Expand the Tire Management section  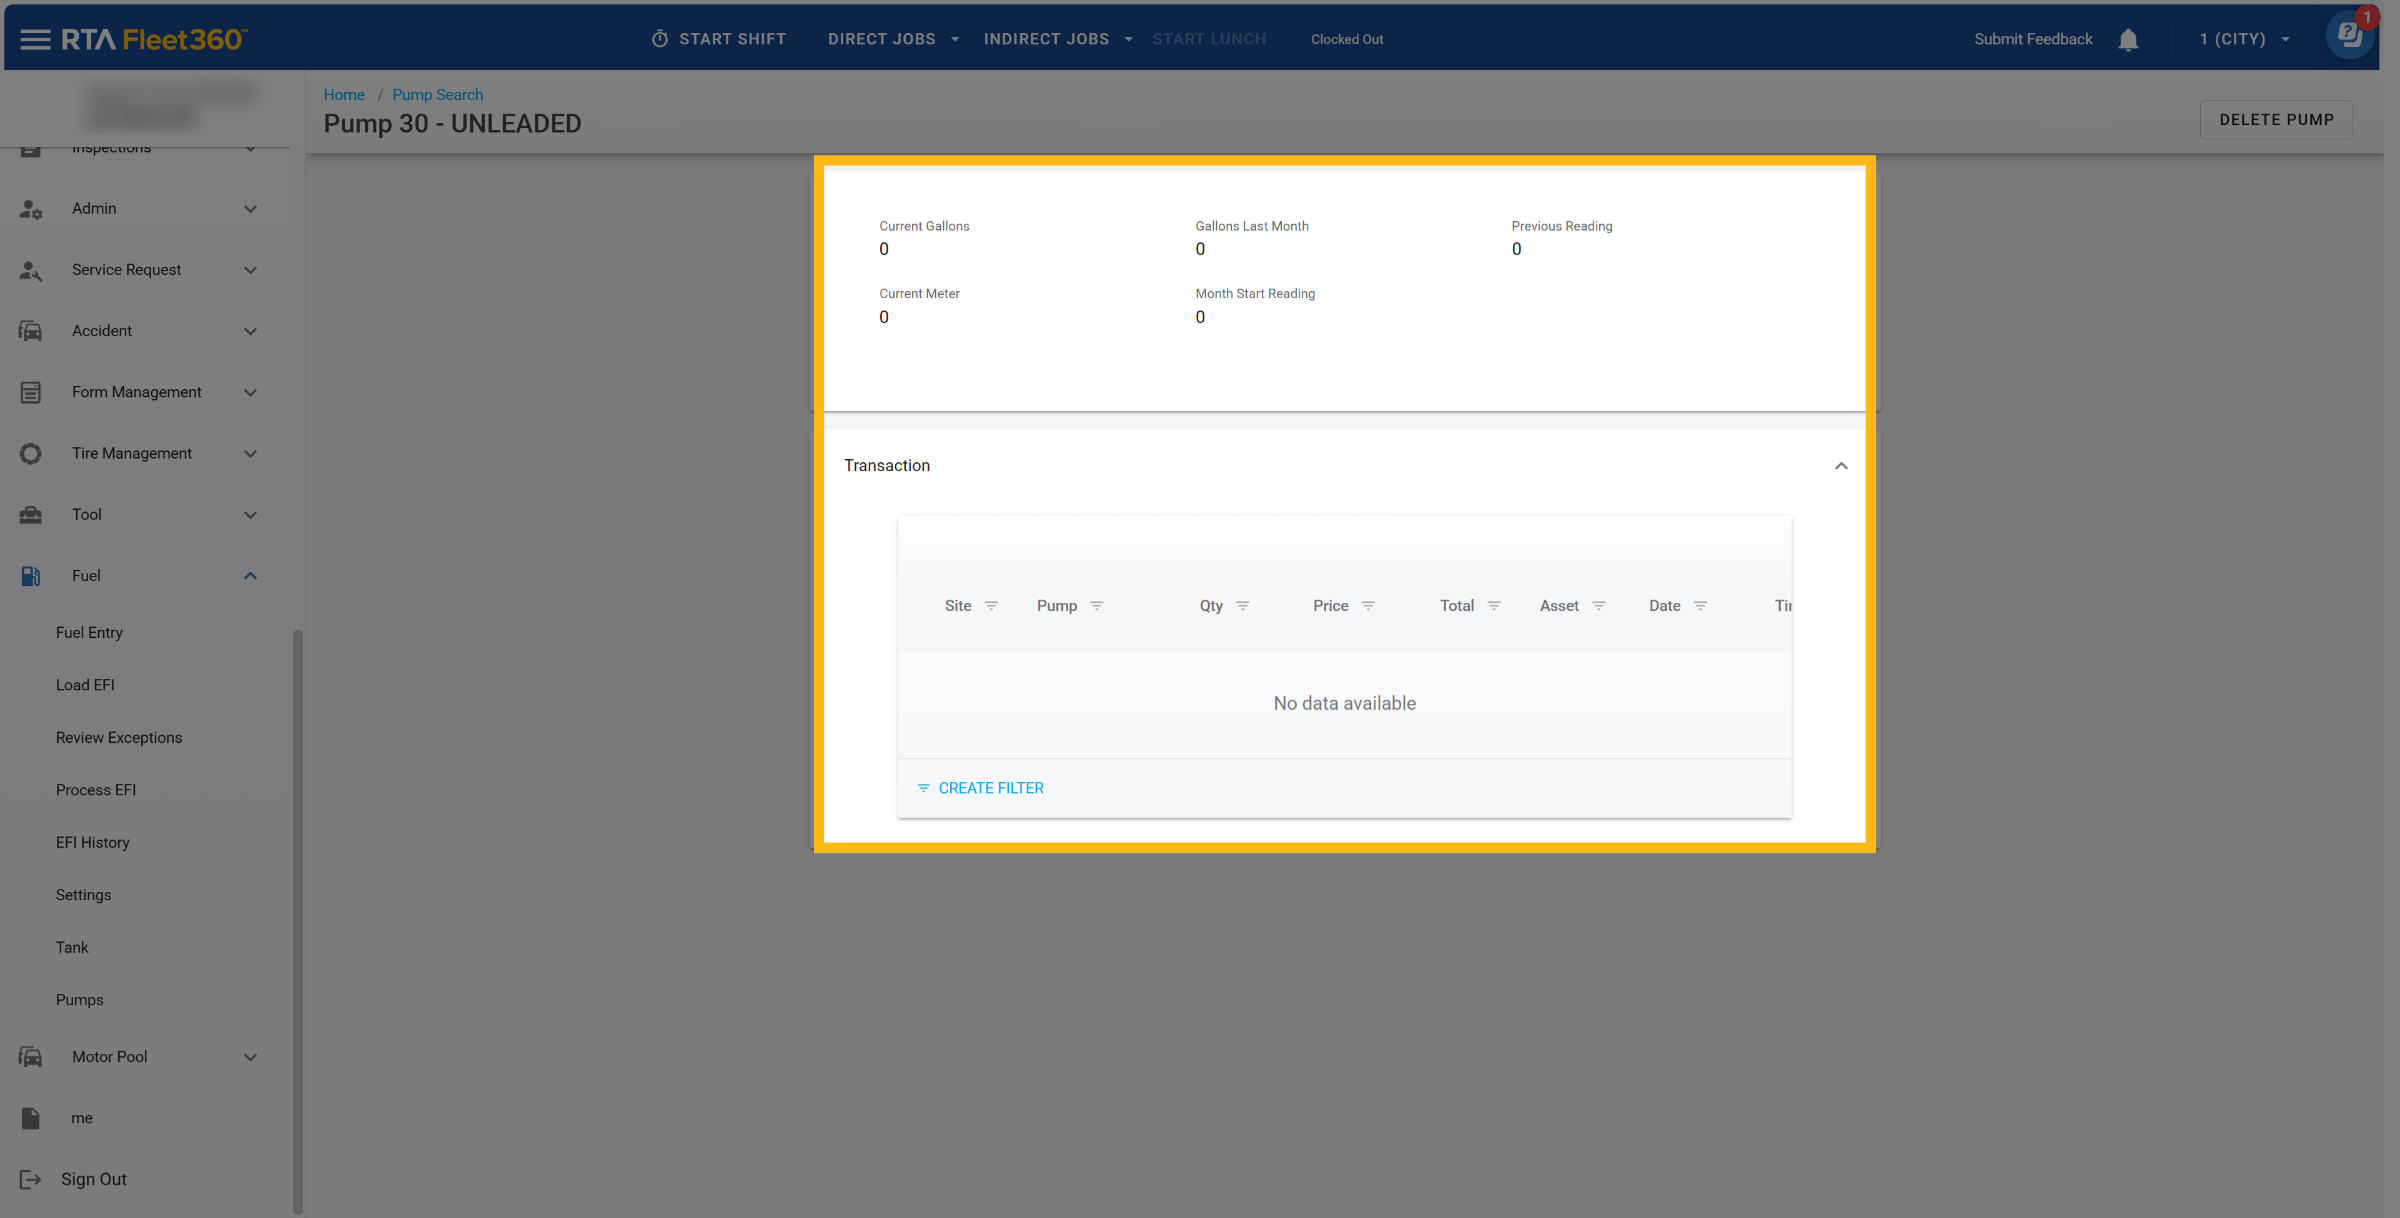coord(250,454)
